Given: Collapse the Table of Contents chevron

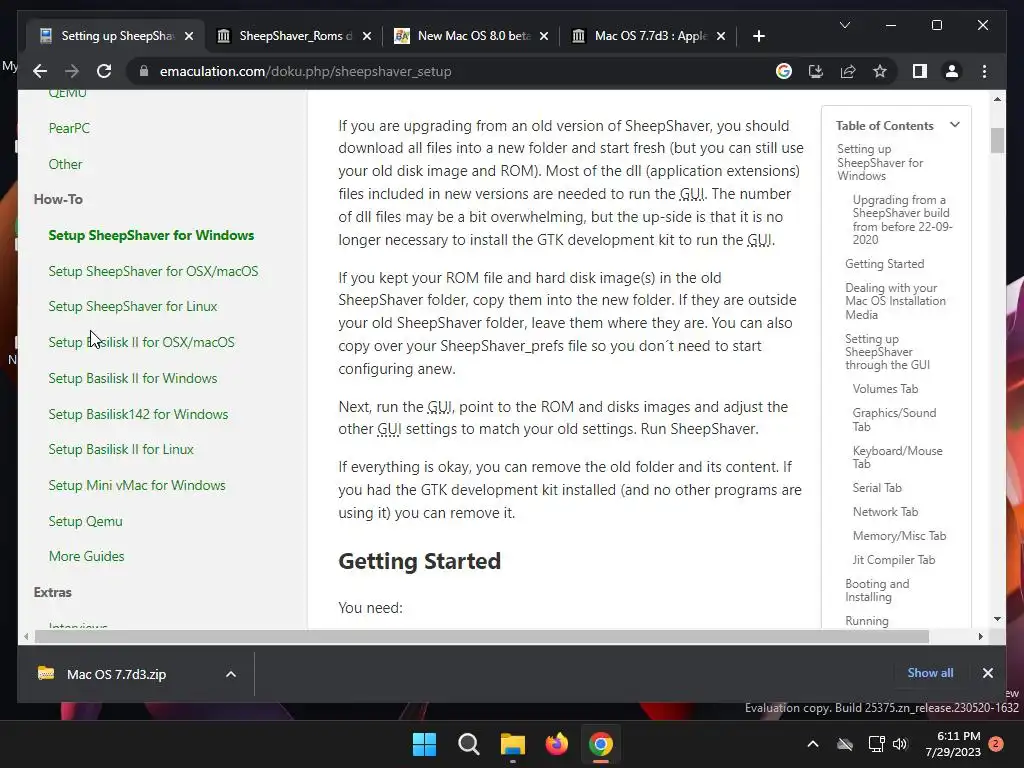Looking at the screenshot, I should (x=954, y=125).
